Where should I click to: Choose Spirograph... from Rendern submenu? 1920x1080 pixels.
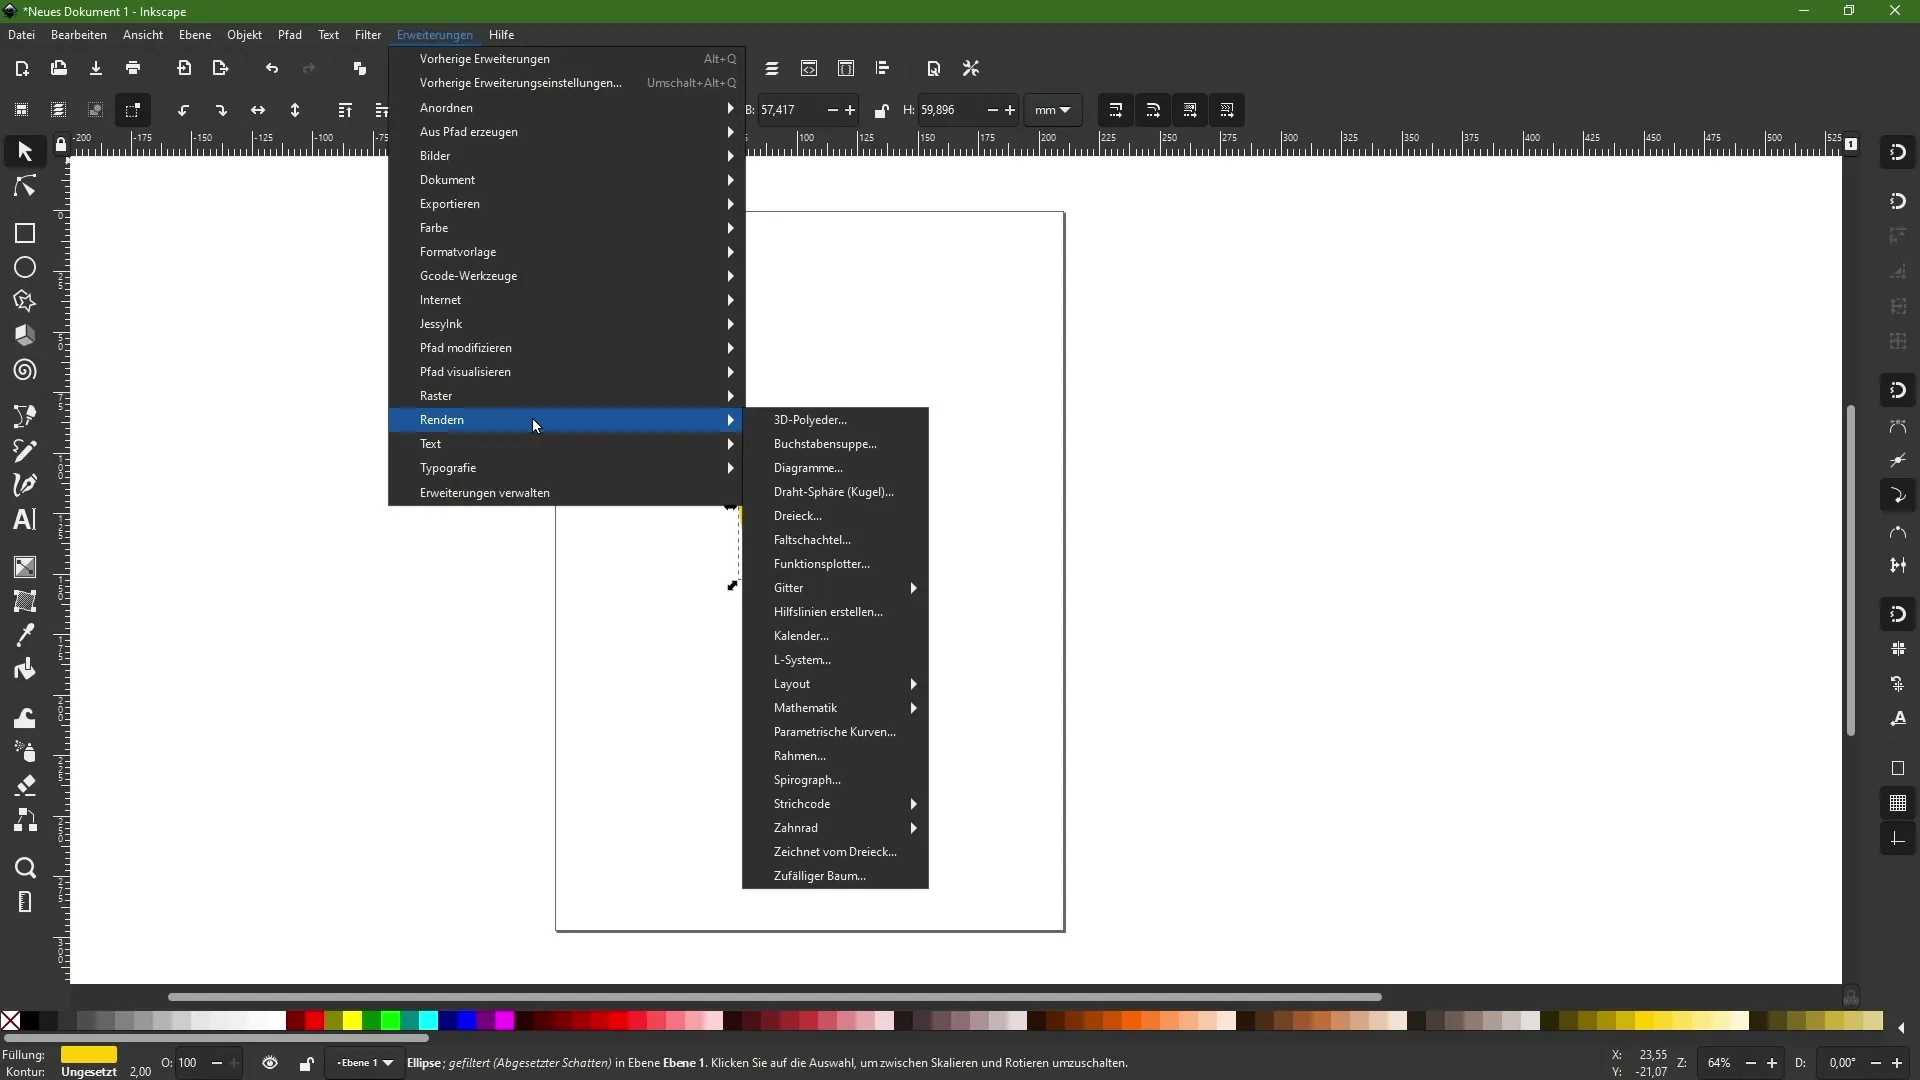pos(836,780)
